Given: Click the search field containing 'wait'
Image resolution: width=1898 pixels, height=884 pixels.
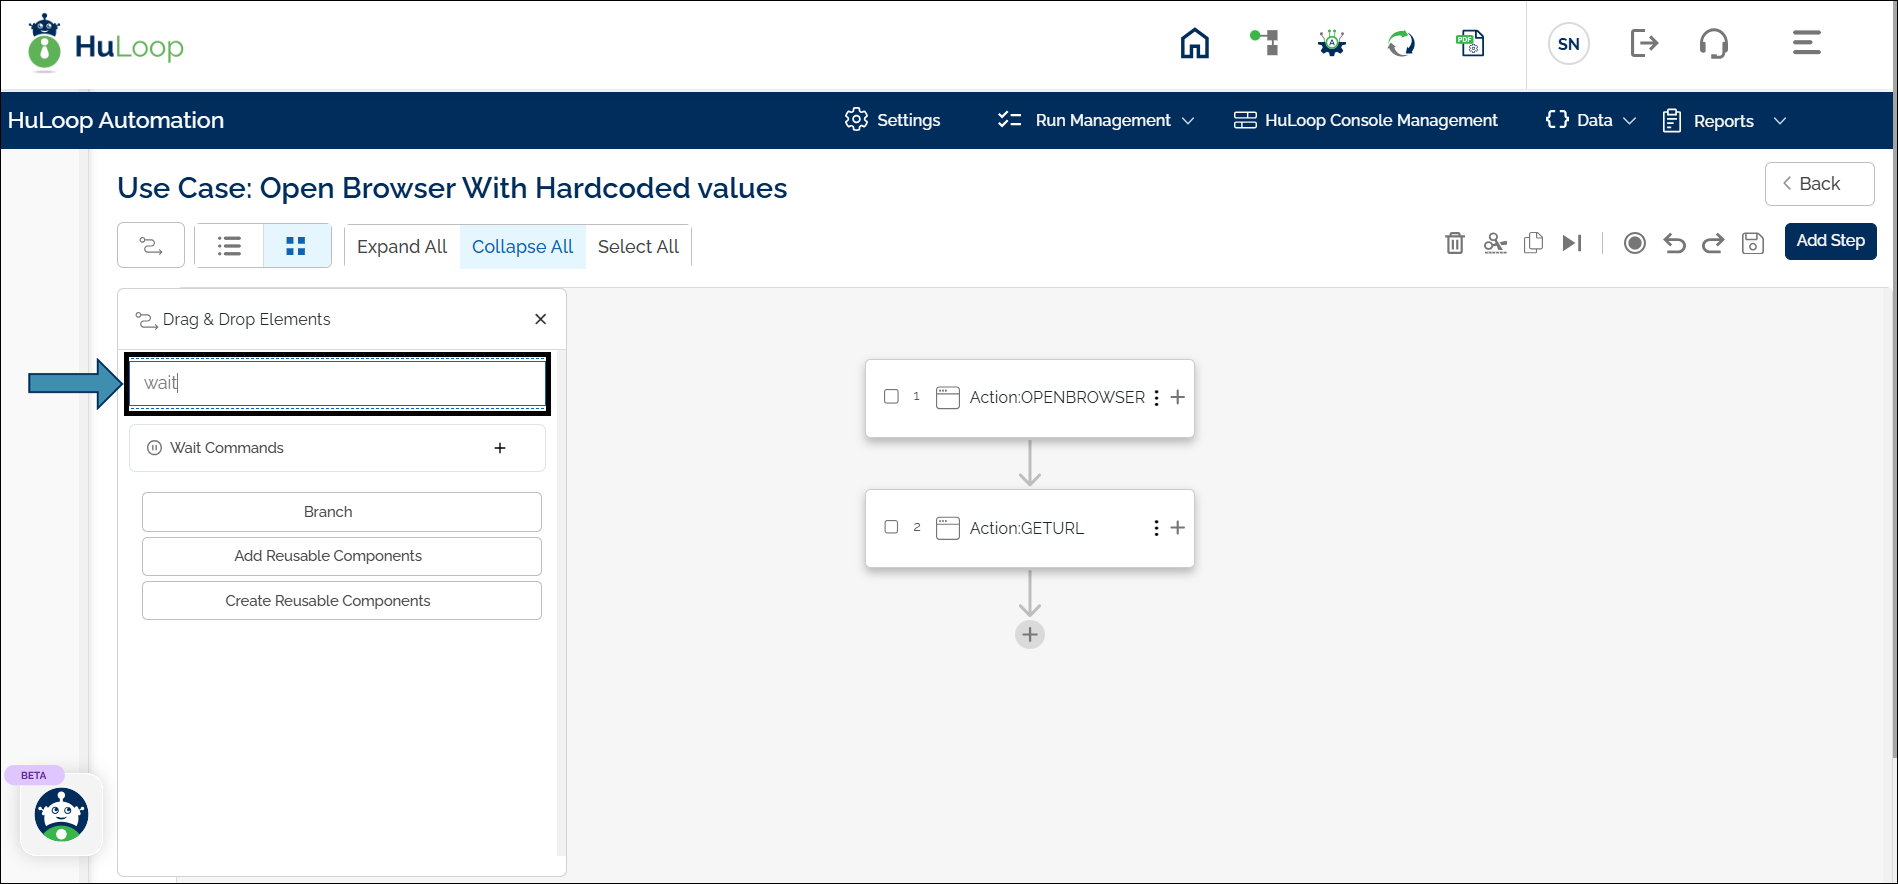Looking at the screenshot, I should [x=338, y=383].
